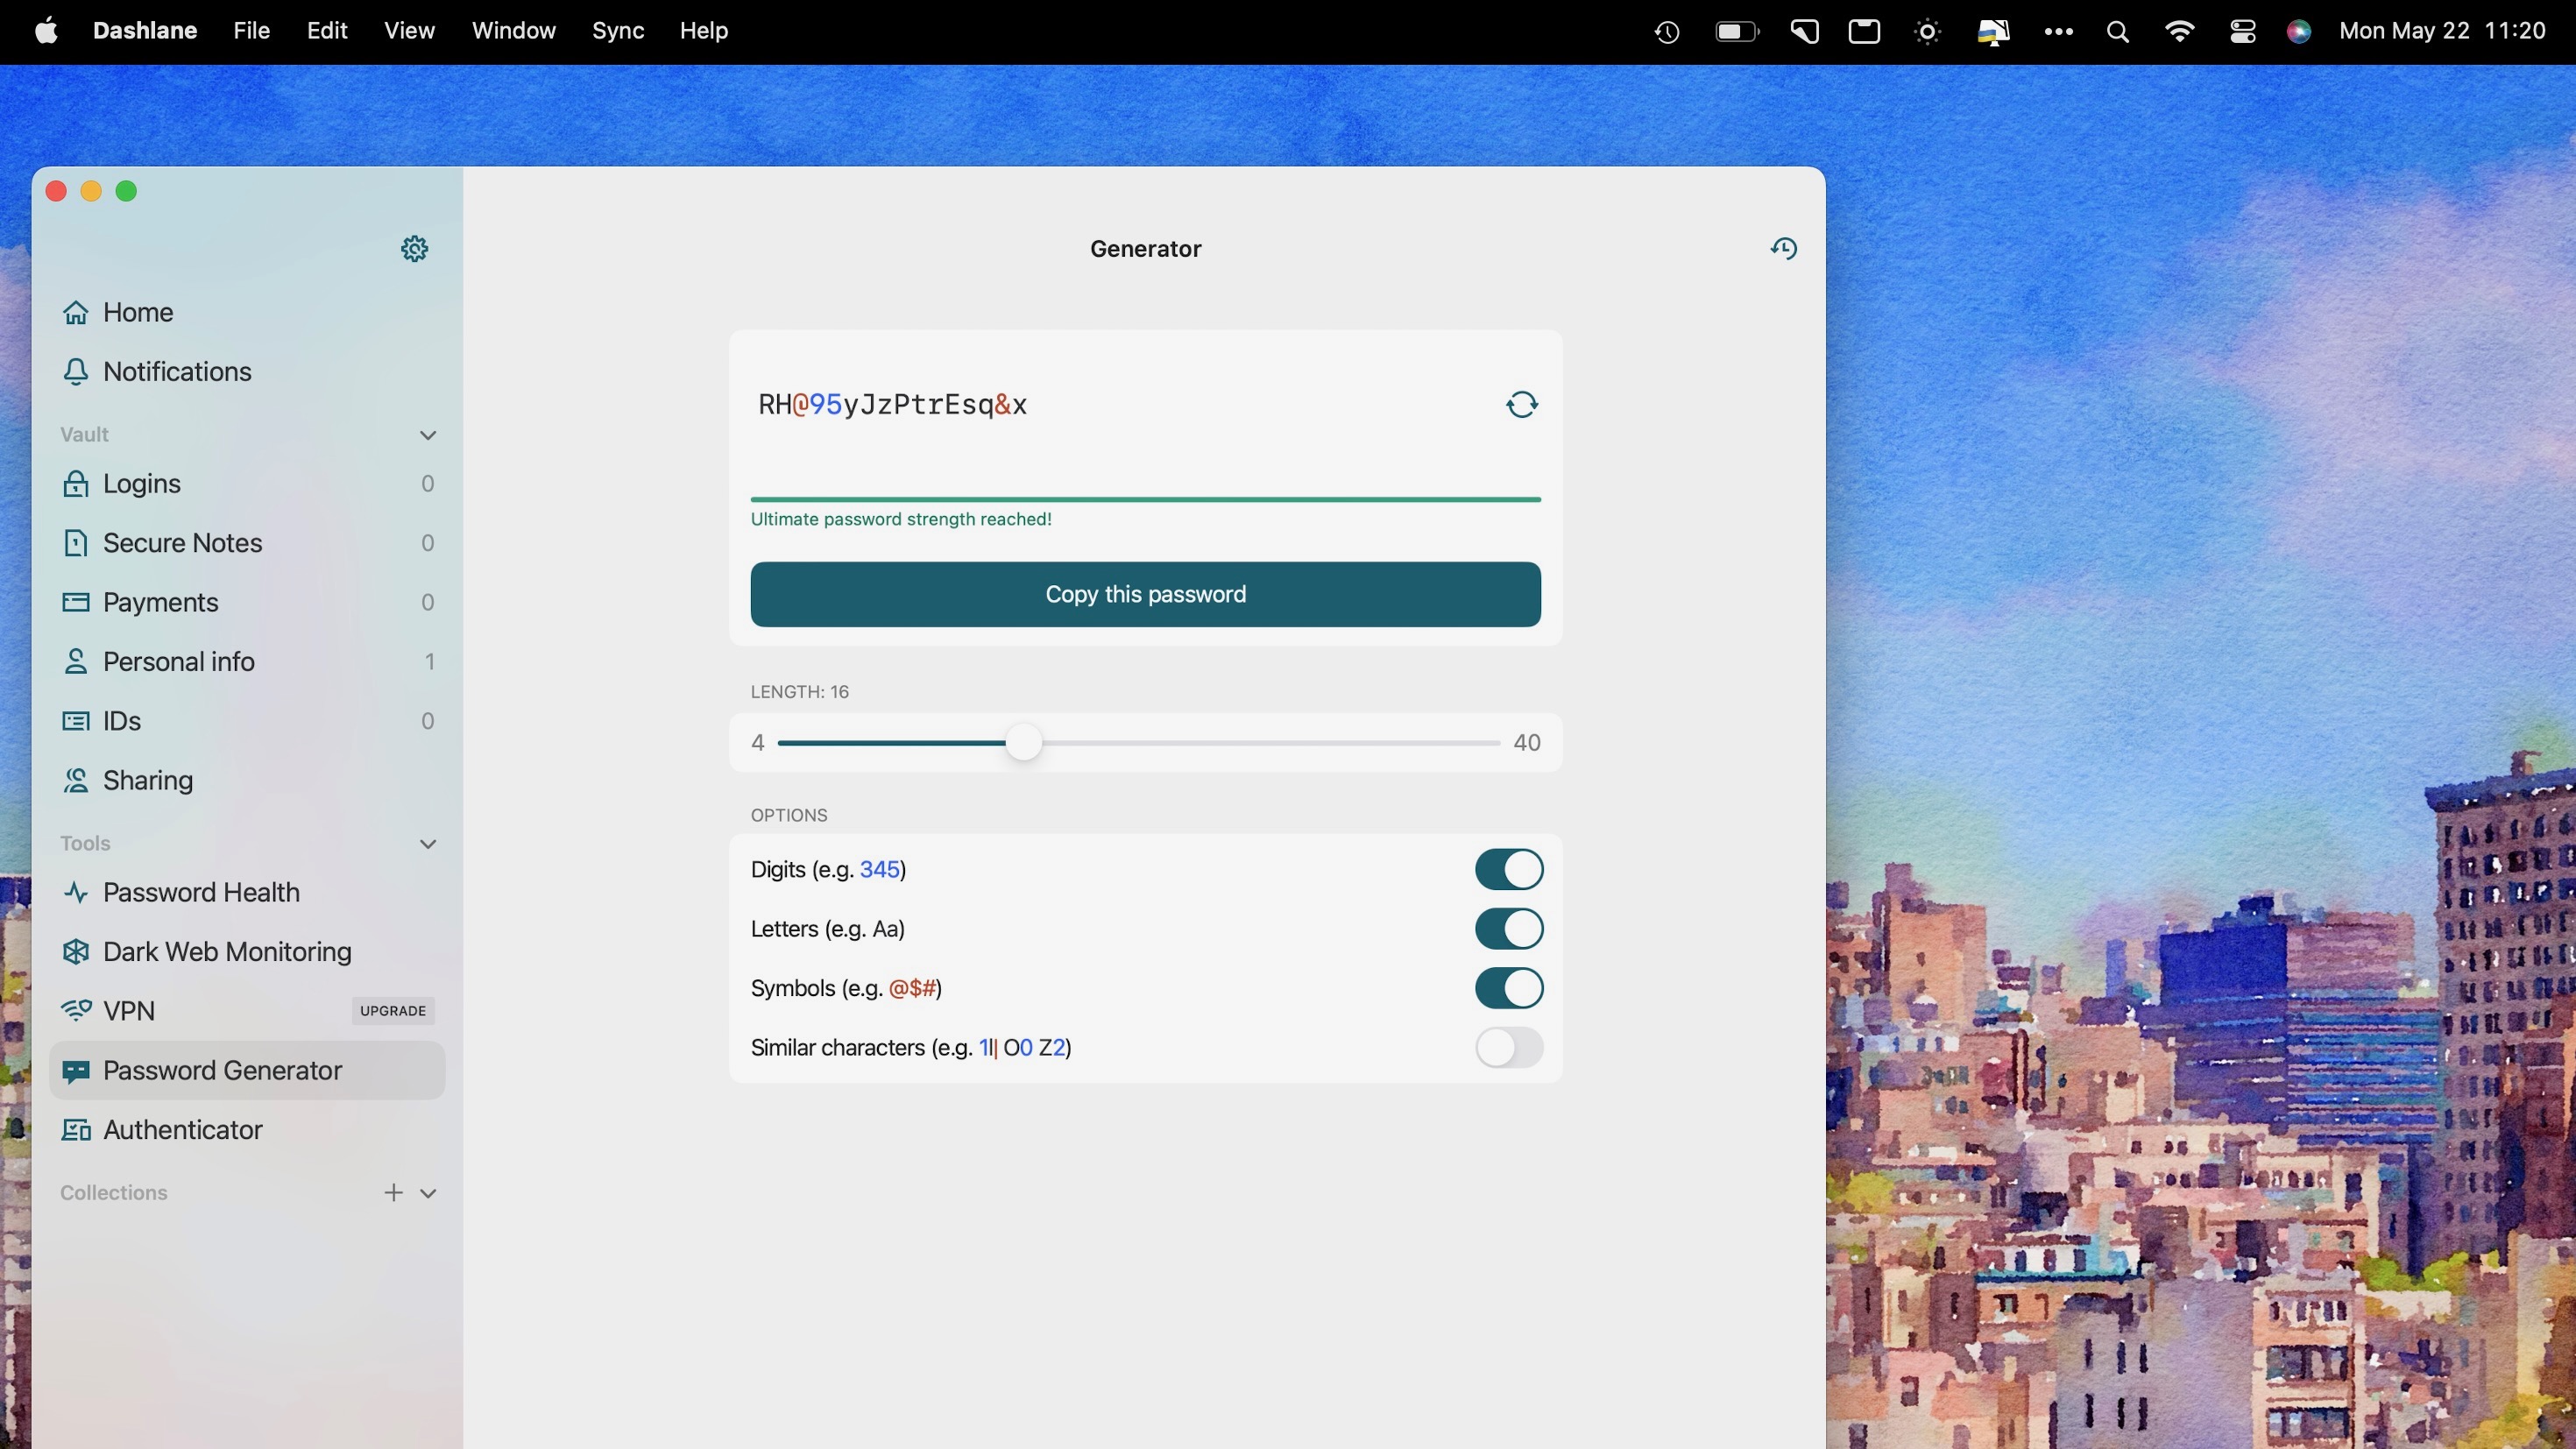
Task: Click the Sharing people icon
Action: (x=75, y=780)
